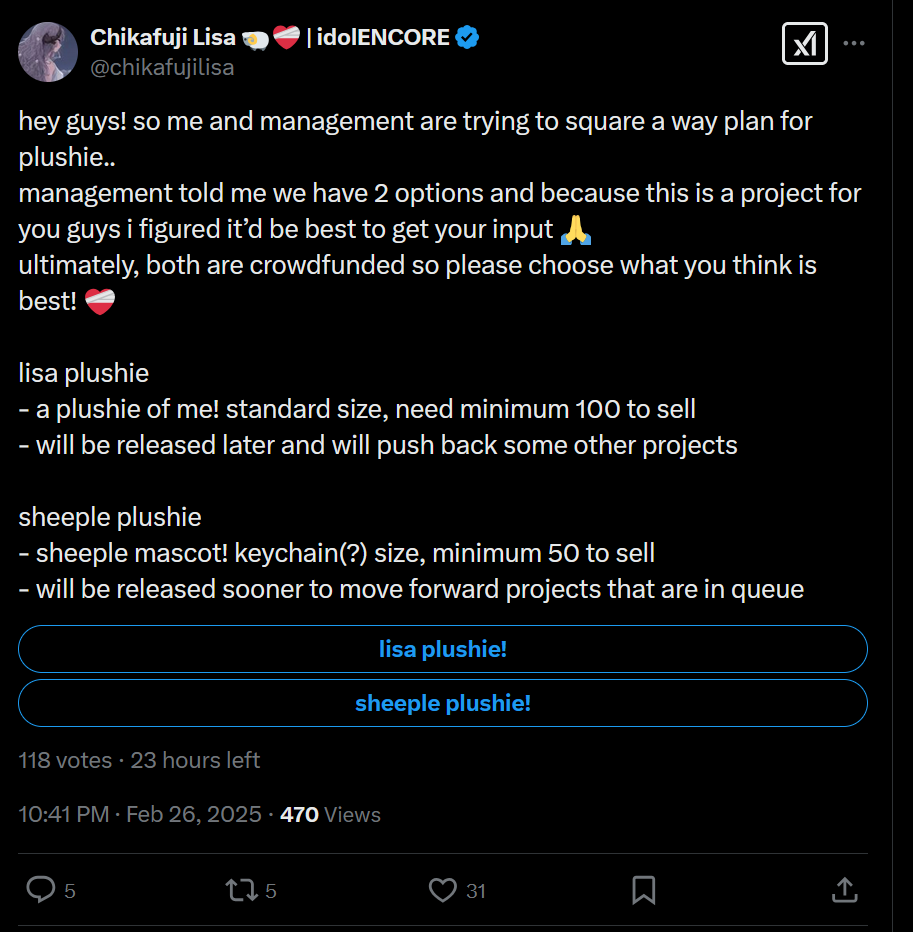This screenshot has width=913, height=932.
Task: Click the sheep emoji in the display name
Action: 254,38
